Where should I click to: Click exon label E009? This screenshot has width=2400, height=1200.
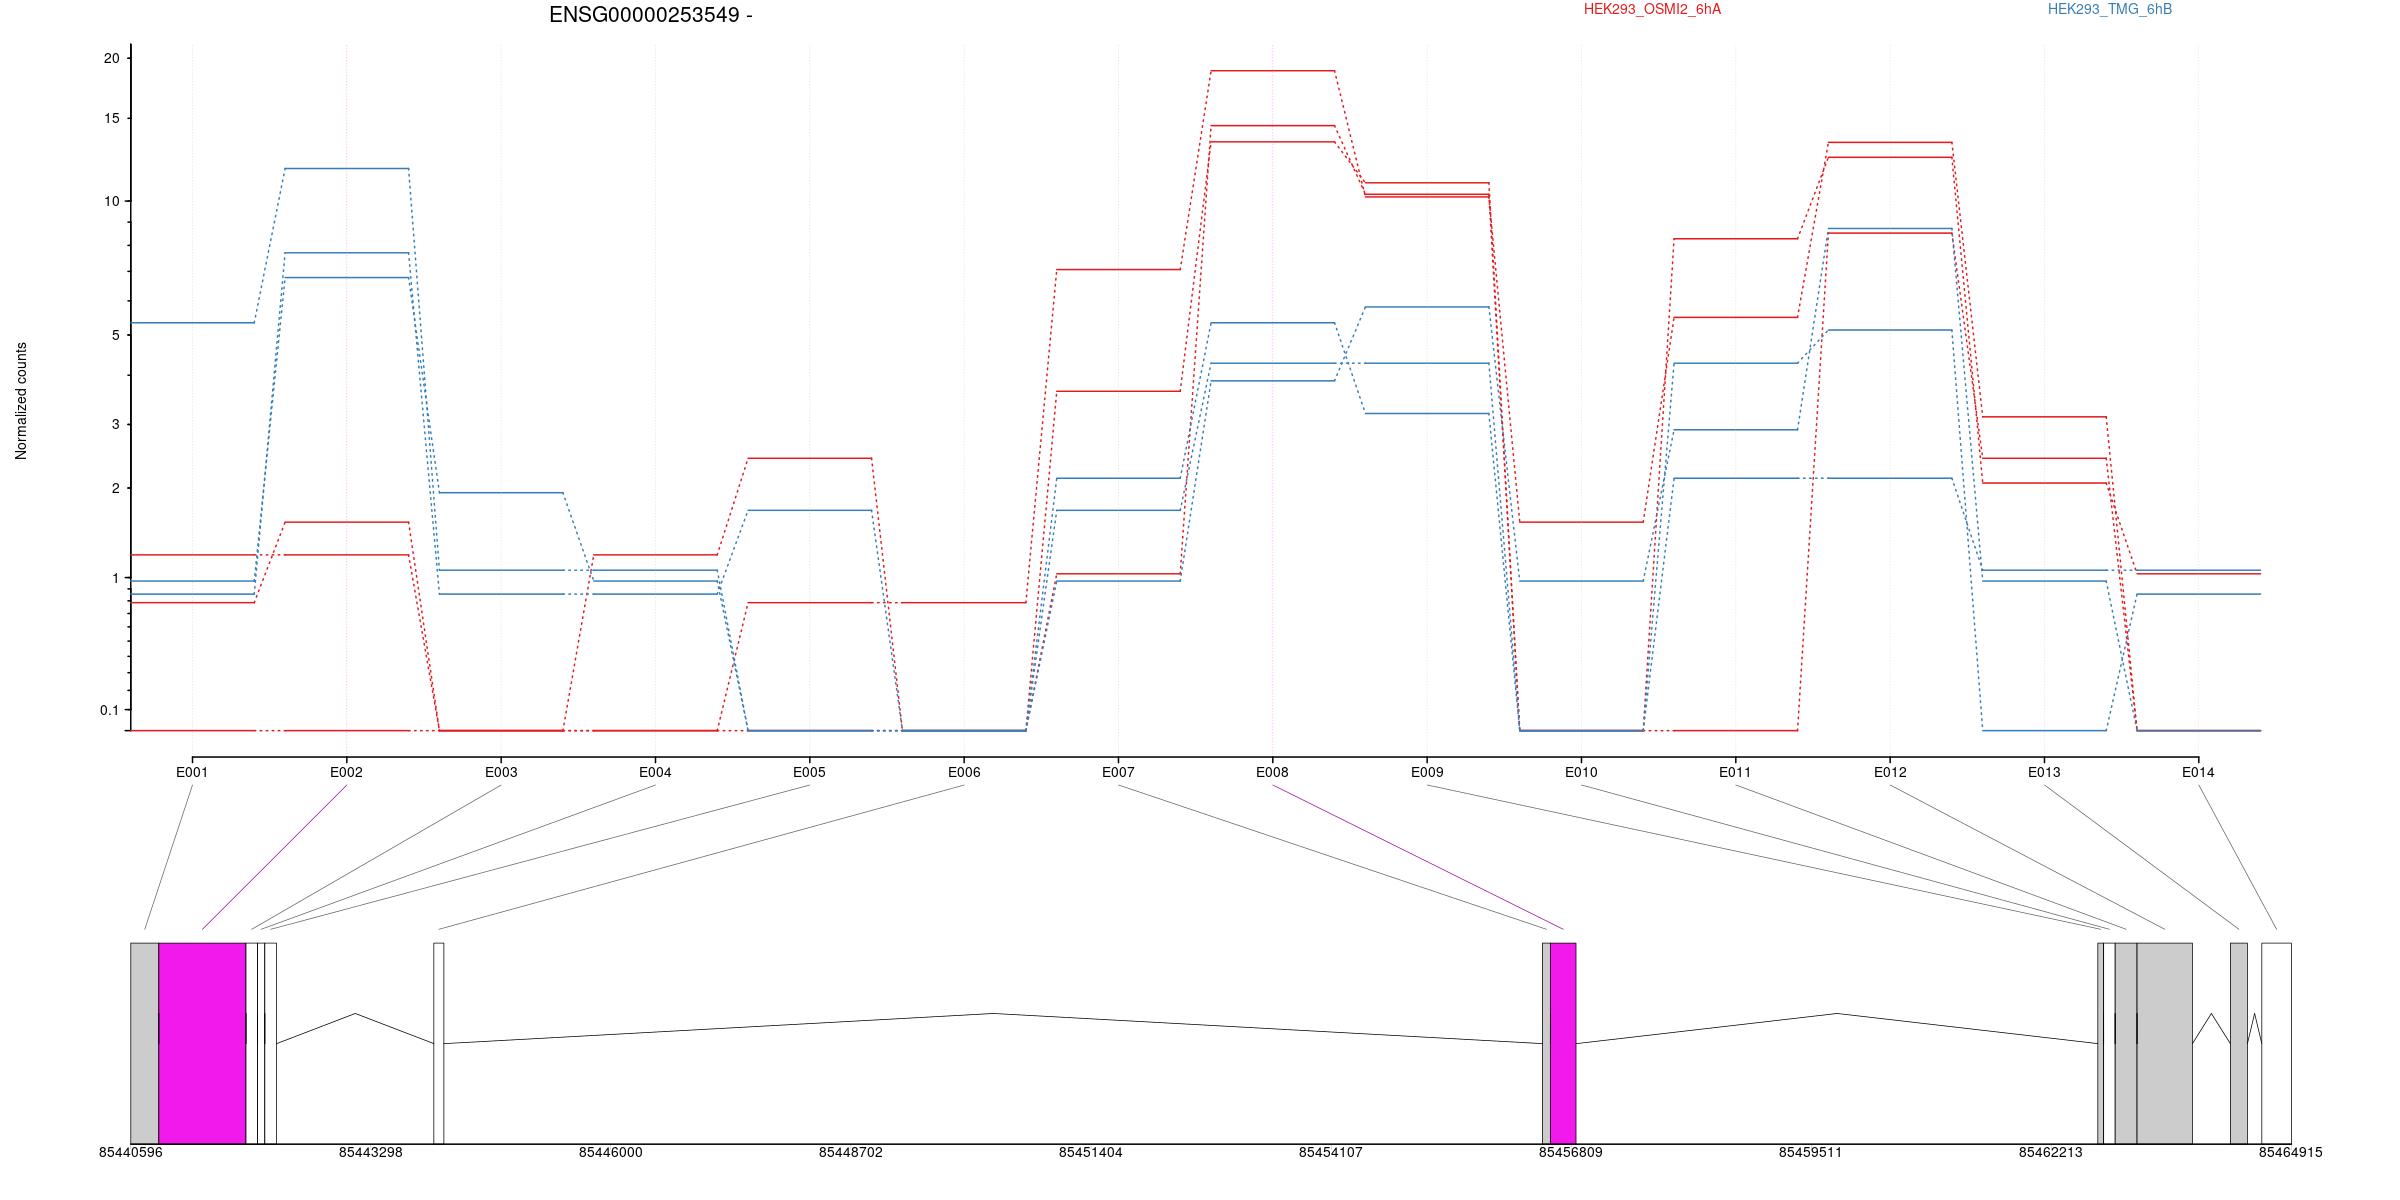(x=1427, y=772)
